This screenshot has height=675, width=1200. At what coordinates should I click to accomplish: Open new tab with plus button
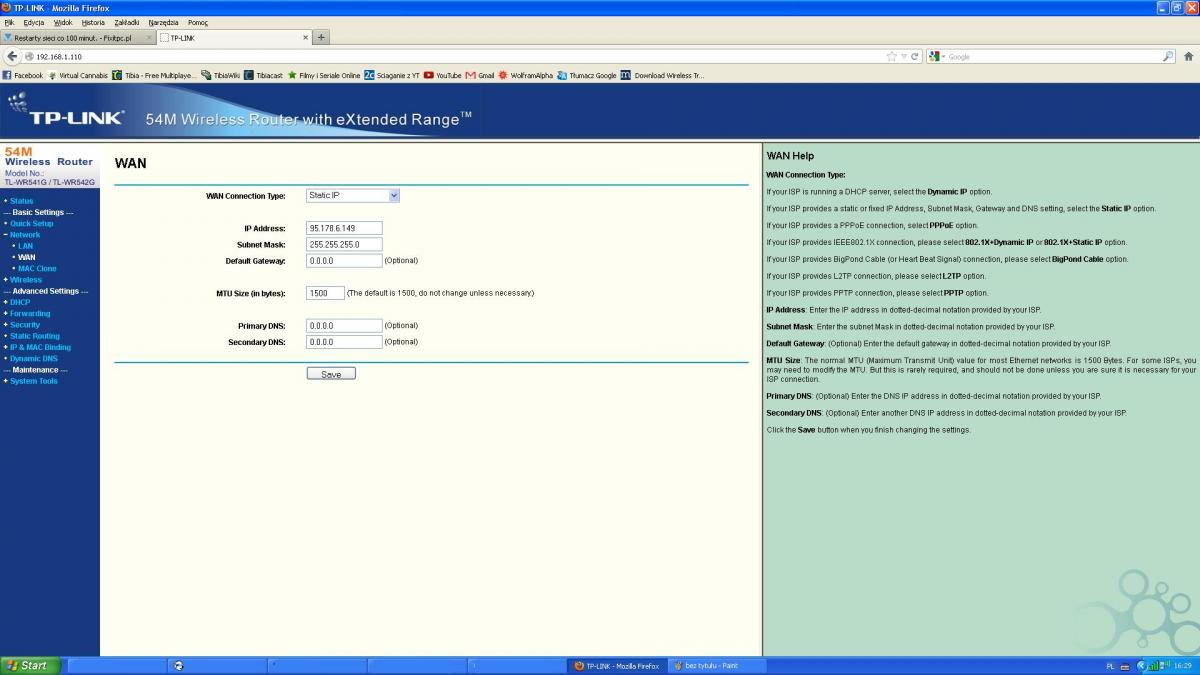click(321, 37)
